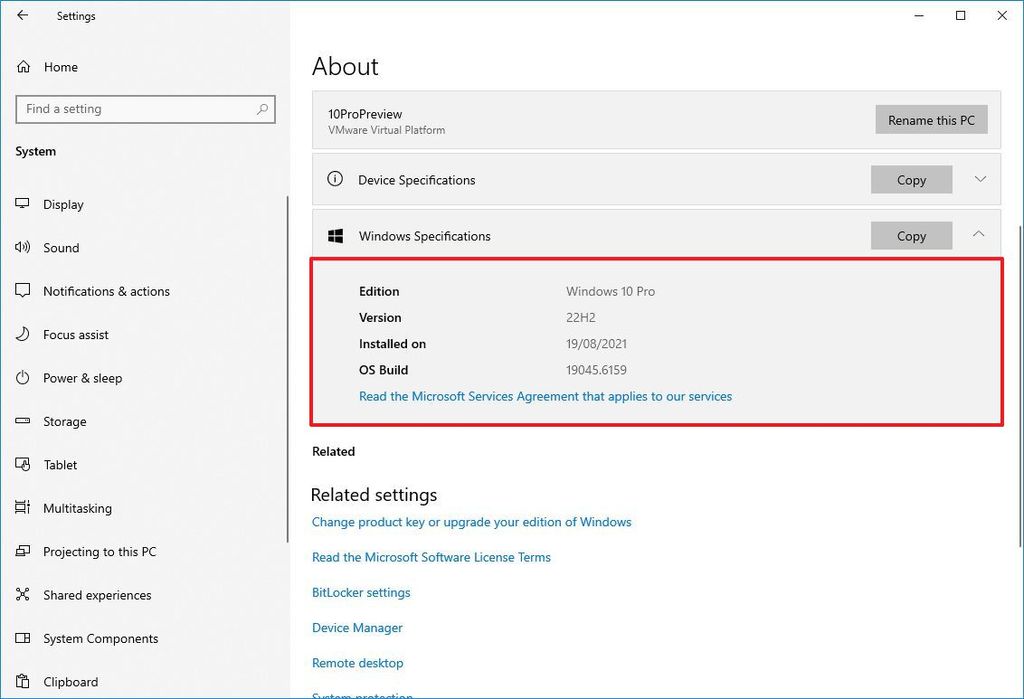Collapse the Windows Specifications section
Screen dimensions: 1024x699
(978, 234)
